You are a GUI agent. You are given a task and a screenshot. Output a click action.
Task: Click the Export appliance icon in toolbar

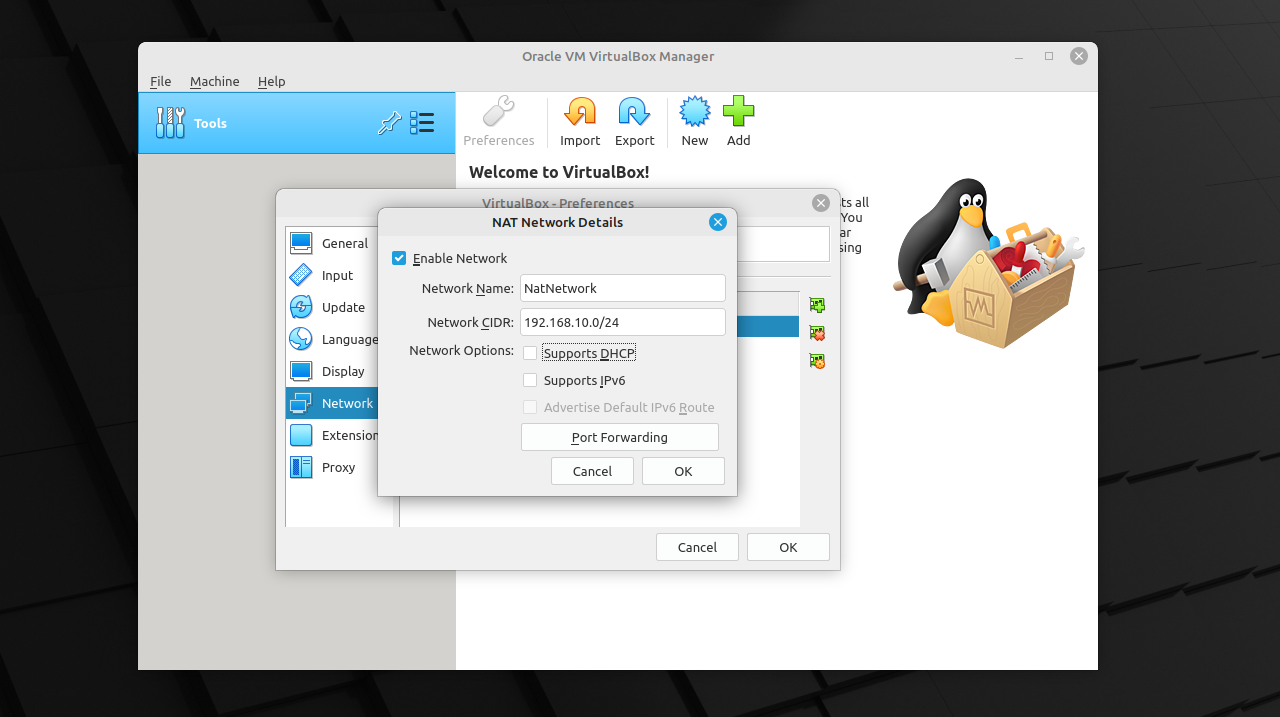634,112
